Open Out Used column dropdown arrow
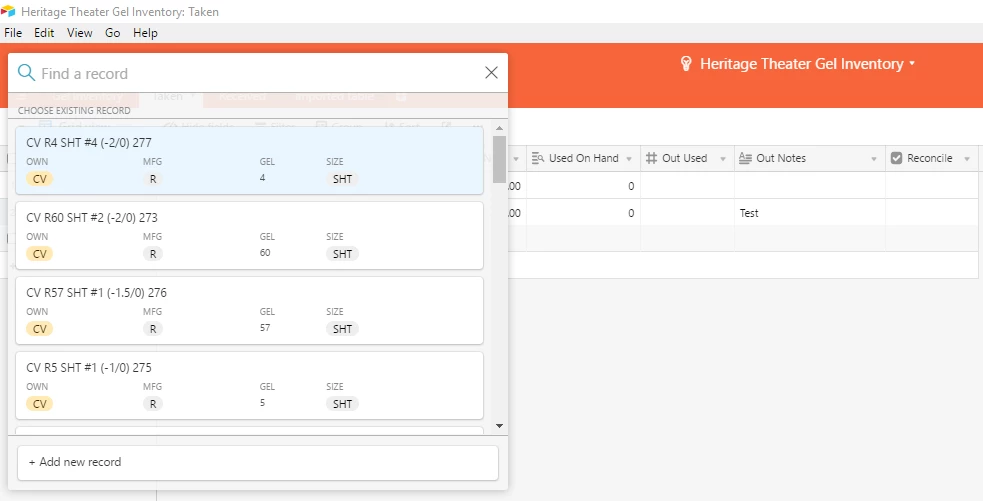983x501 pixels. 723,159
